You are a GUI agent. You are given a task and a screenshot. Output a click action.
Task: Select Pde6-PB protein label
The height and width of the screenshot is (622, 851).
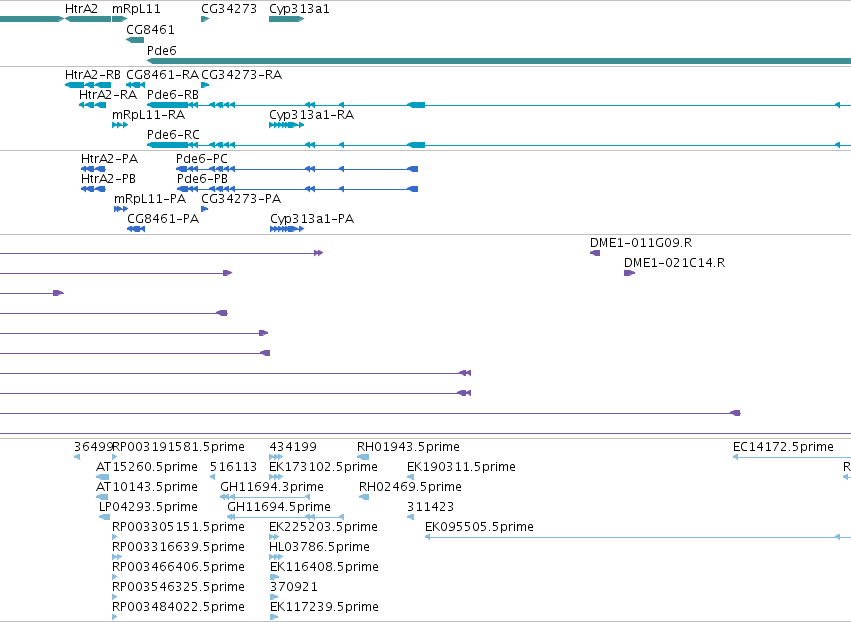202,179
